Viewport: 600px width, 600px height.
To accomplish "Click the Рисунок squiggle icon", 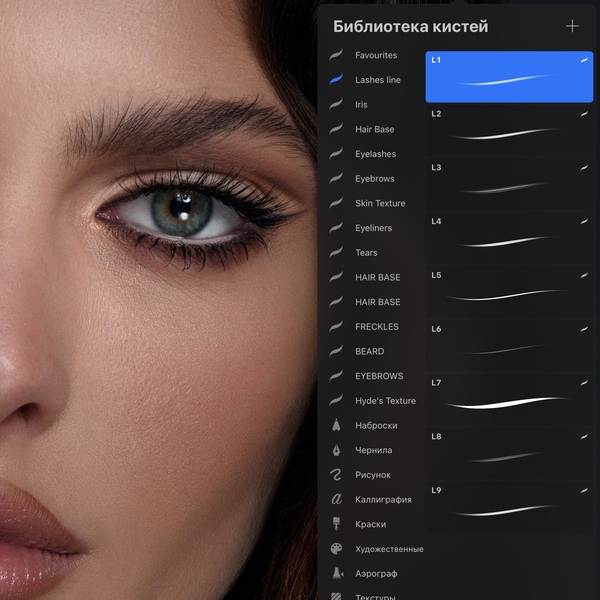I will pos(336,475).
